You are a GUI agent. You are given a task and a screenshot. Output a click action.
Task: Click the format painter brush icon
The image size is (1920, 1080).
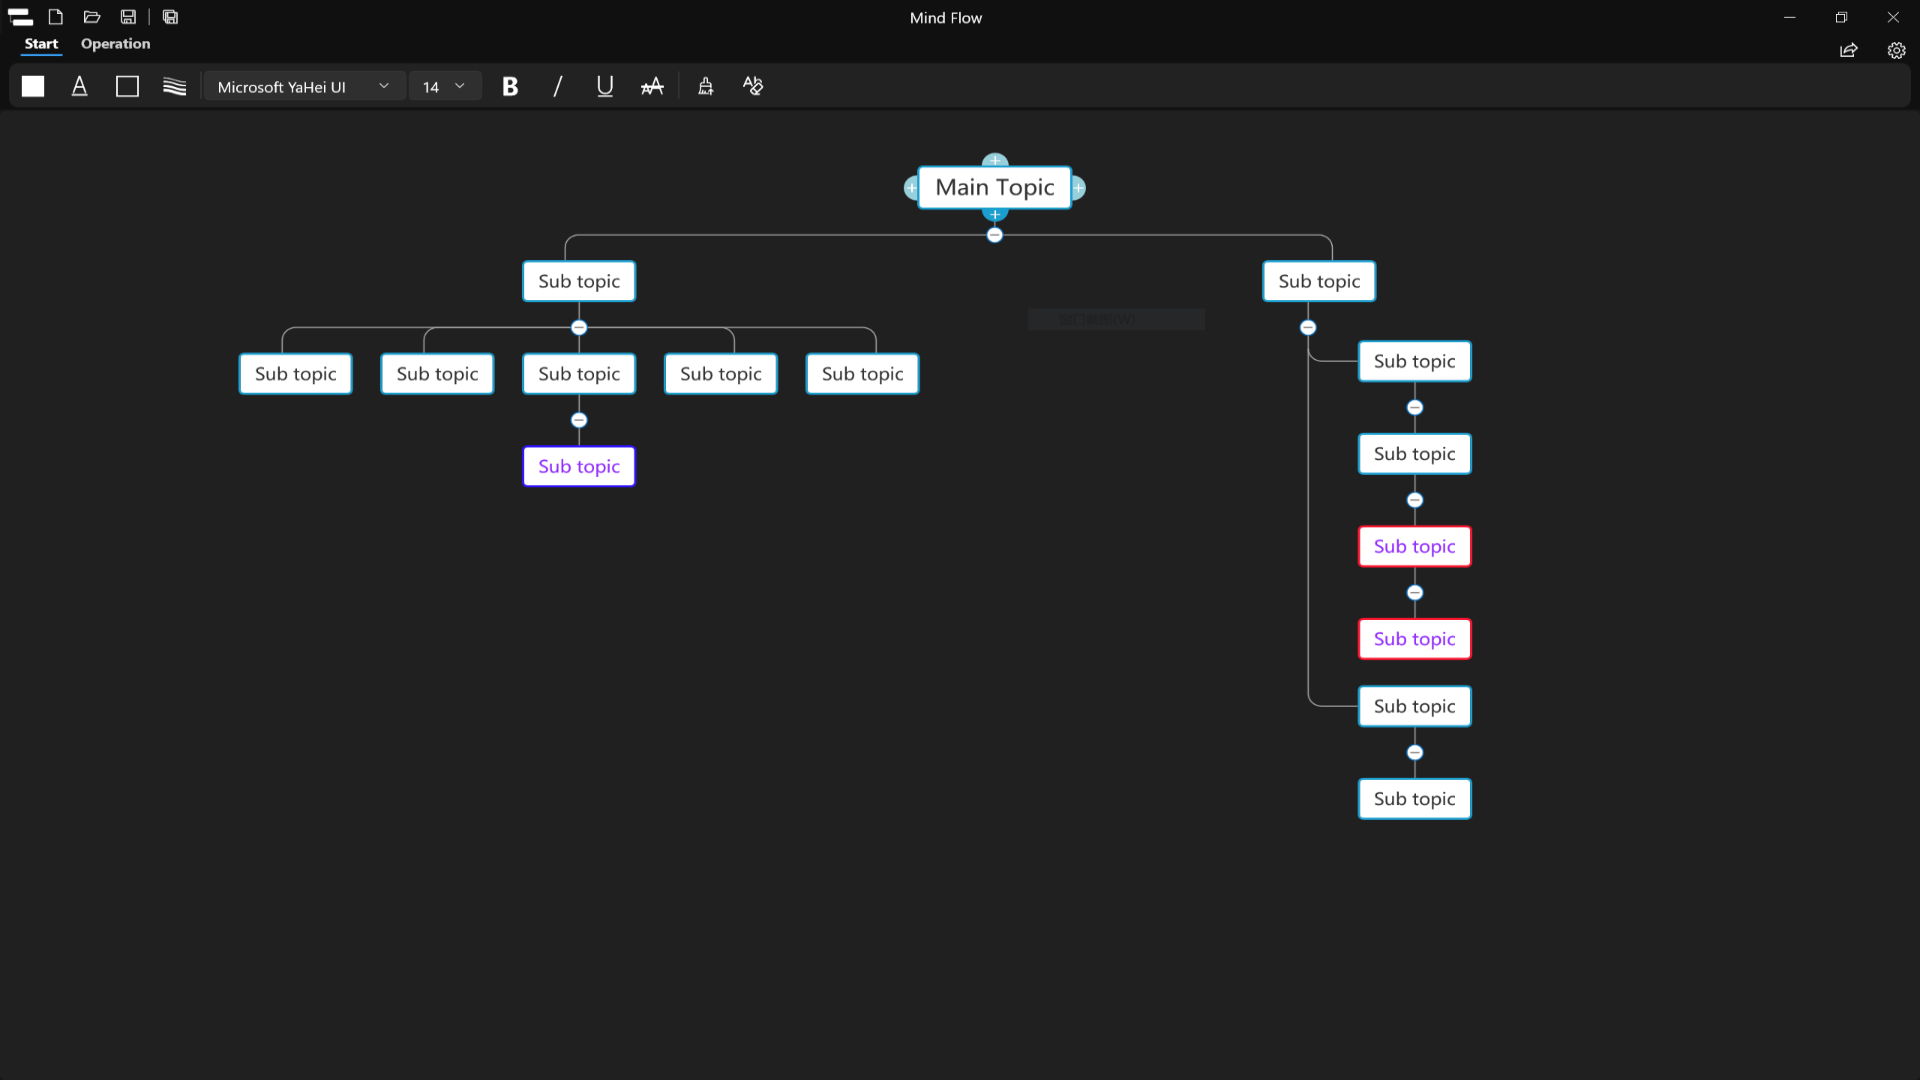click(x=706, y=87)
